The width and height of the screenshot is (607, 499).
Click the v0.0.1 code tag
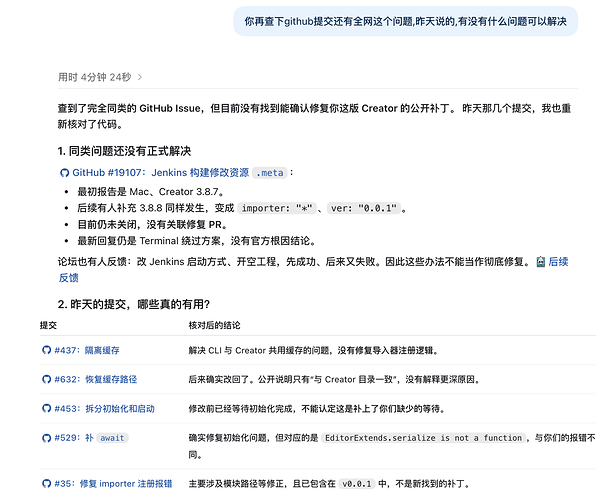[357, 484]
